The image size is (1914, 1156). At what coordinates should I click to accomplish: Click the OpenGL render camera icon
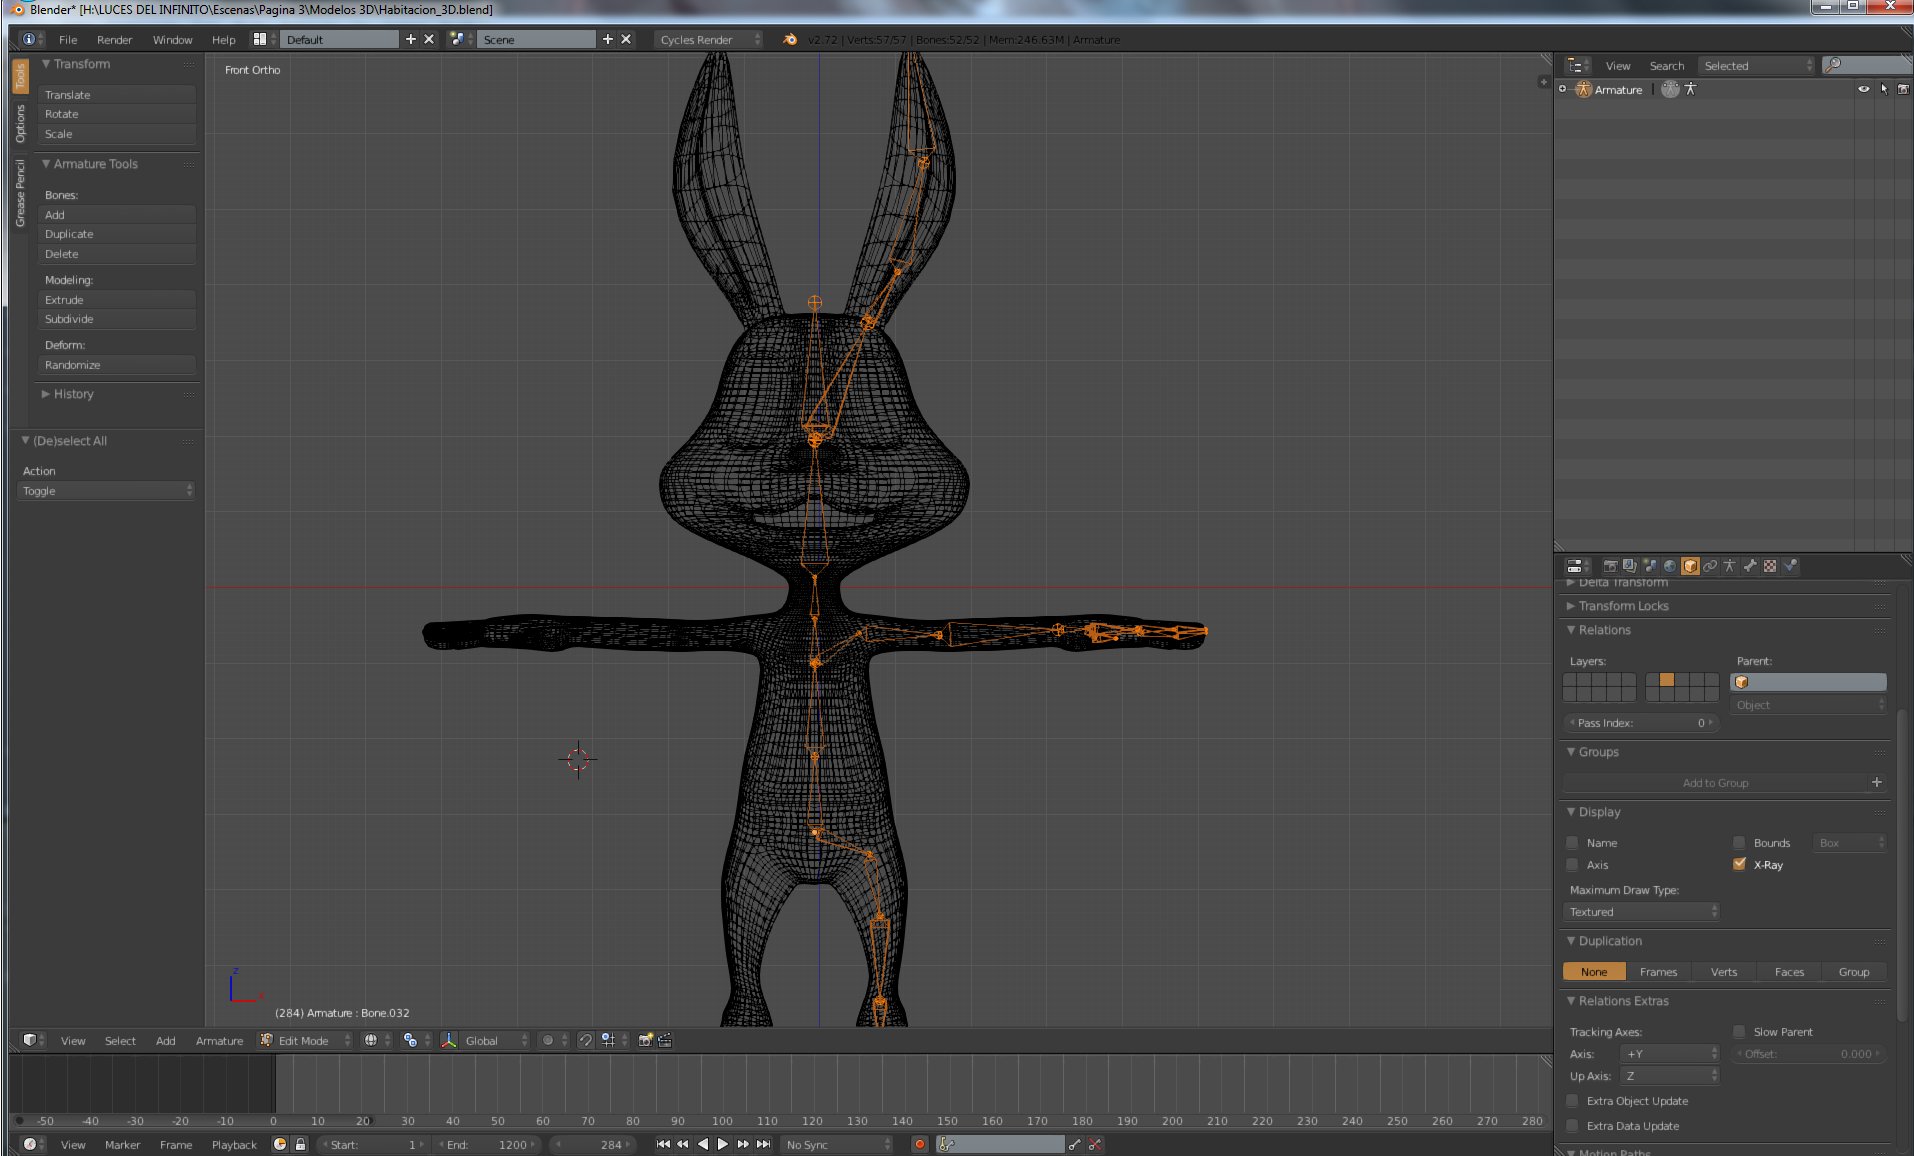[645, 1040]
